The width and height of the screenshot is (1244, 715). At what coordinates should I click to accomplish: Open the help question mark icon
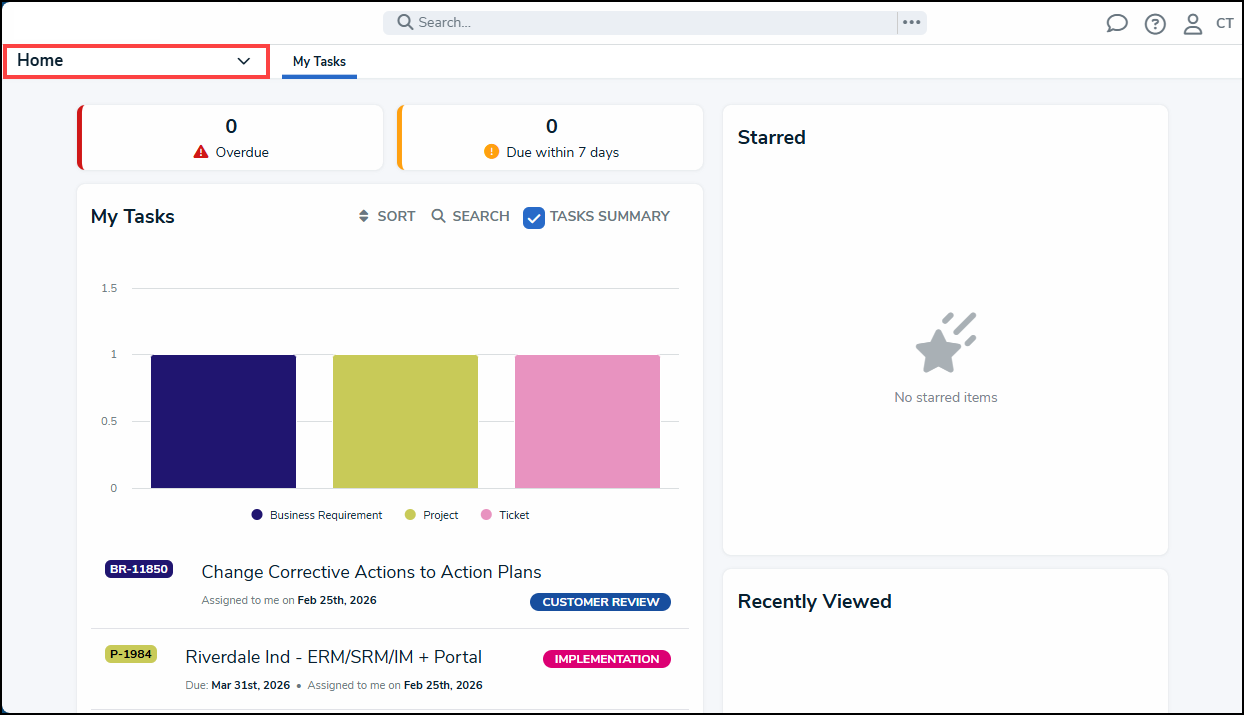click(x=1155, y=24)
